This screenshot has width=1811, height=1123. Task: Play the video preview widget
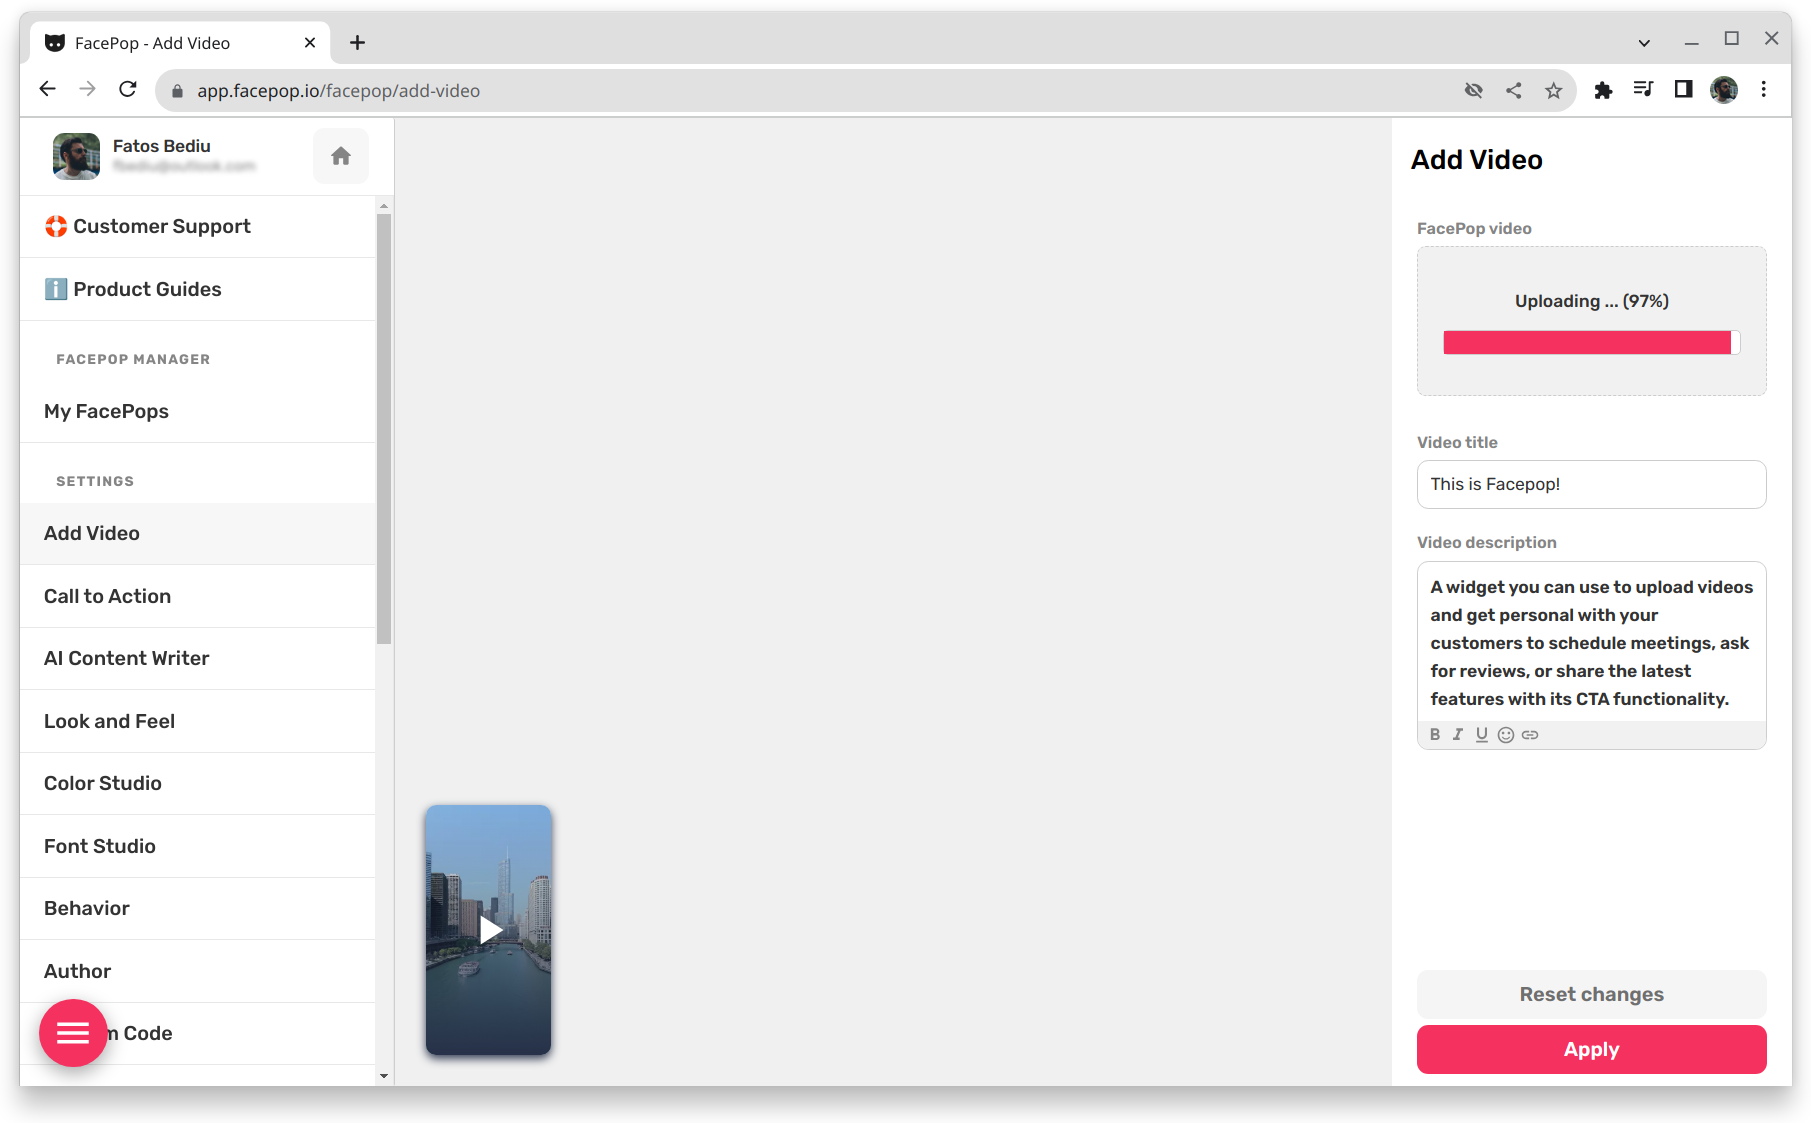489,930
